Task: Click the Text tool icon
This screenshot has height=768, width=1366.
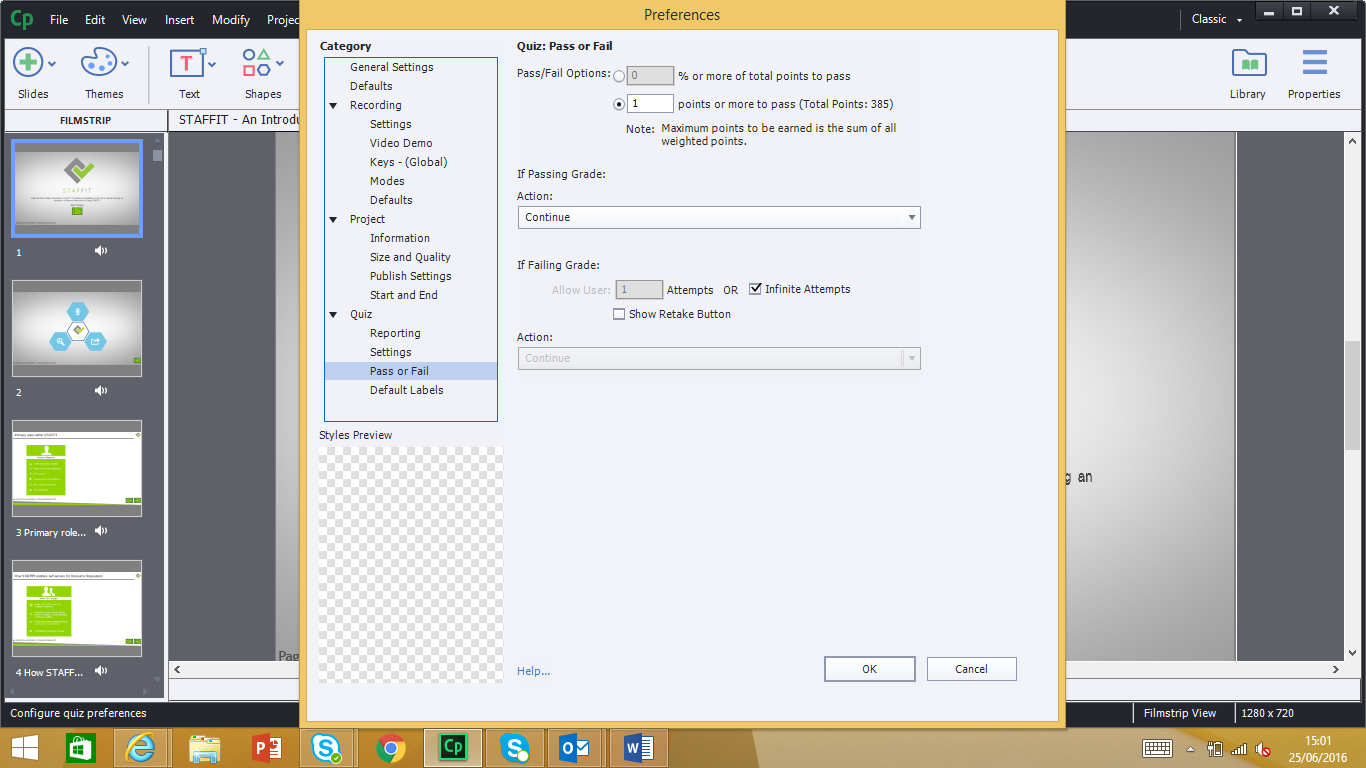Action: pos(186,63)
